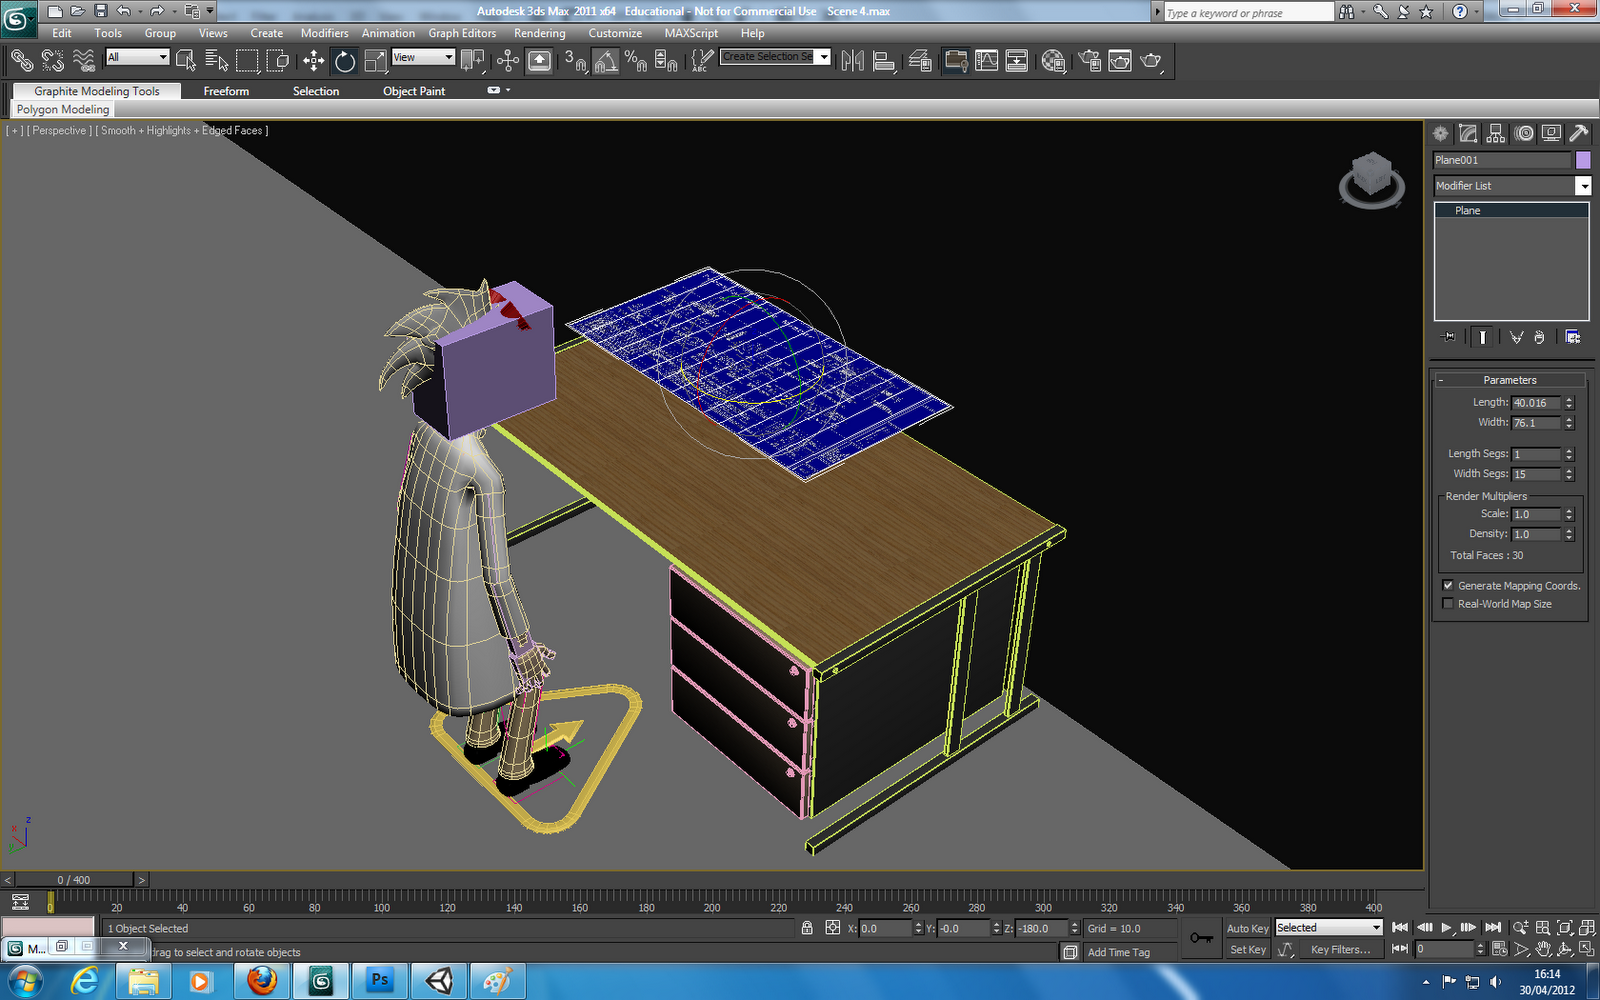Choose the Select and Uniform Scale tool
Image resolution: width=1600 pixels, height=1000 pixels.
point(375,61)
